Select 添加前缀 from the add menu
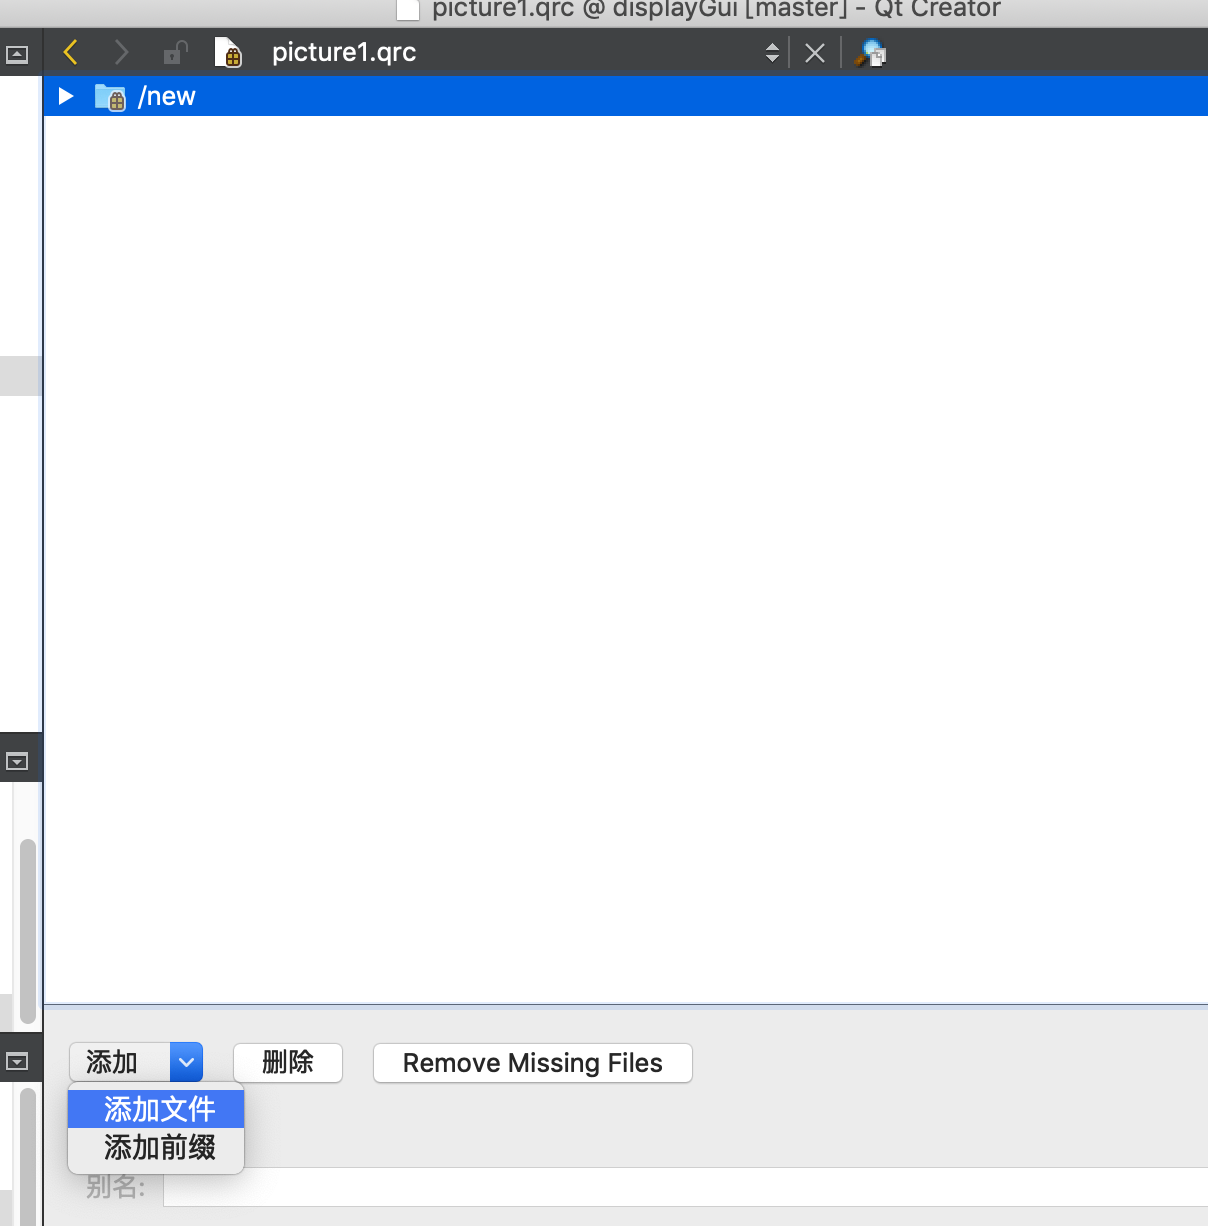 pyautogui.click(x=155, y=1147)
